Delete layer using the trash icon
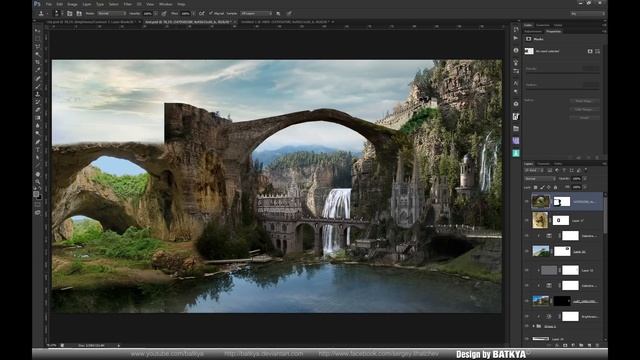 click(x=597, y=345)
